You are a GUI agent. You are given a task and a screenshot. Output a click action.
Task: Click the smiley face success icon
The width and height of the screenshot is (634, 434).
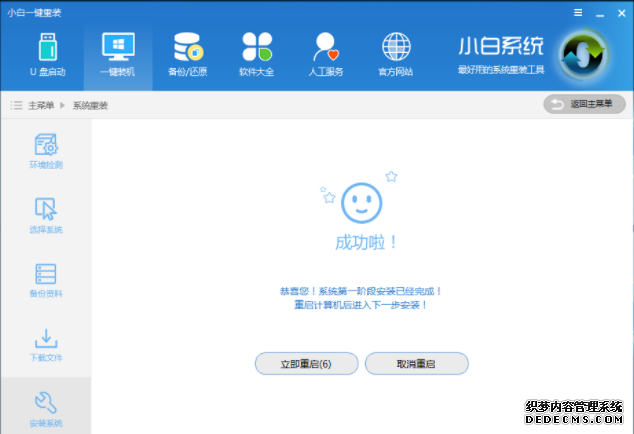click(x=361, y=203)
